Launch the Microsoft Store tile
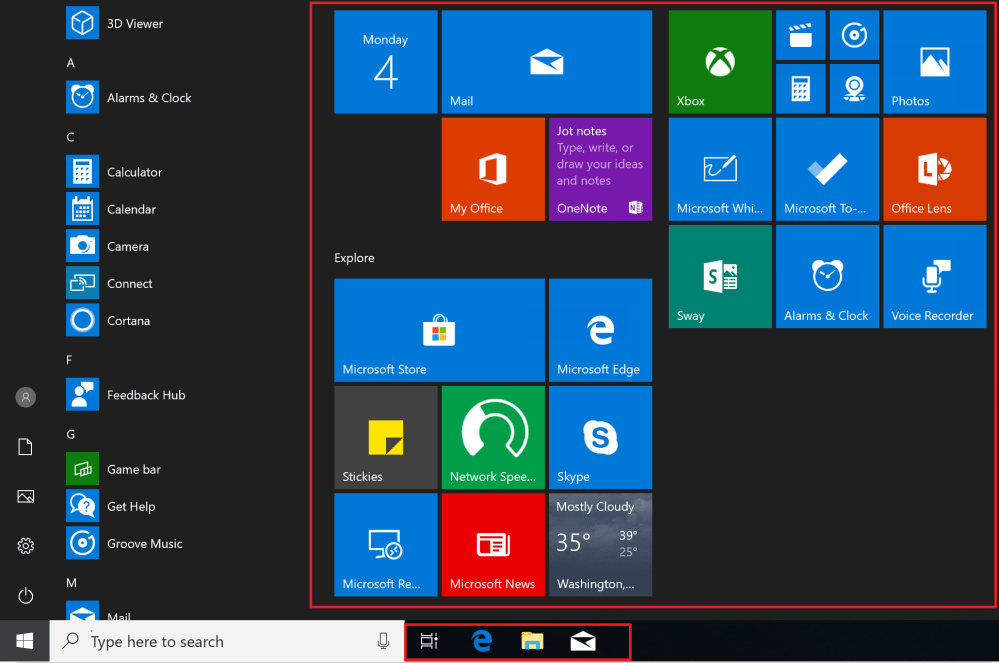999x663 pixels. (439, 330)
